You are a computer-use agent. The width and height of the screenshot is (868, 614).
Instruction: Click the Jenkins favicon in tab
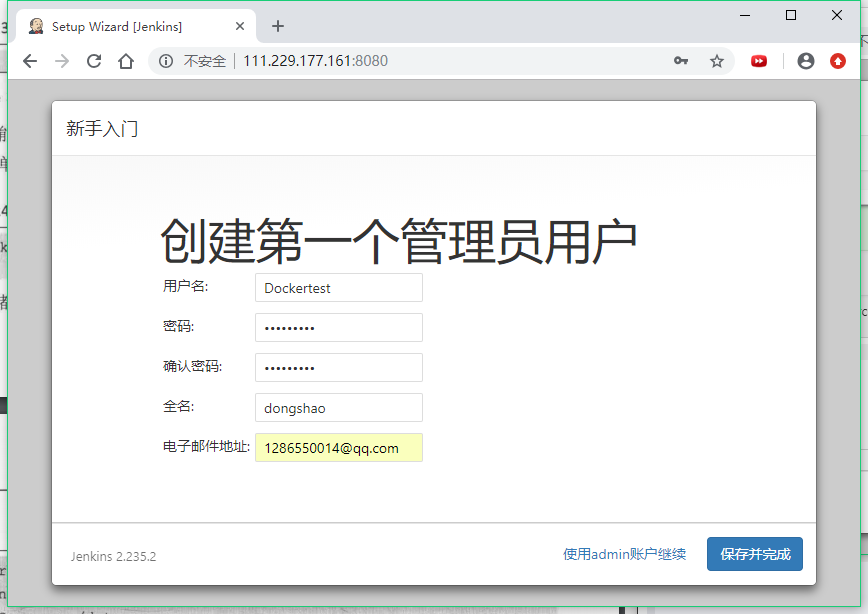(x=36, y=26)
